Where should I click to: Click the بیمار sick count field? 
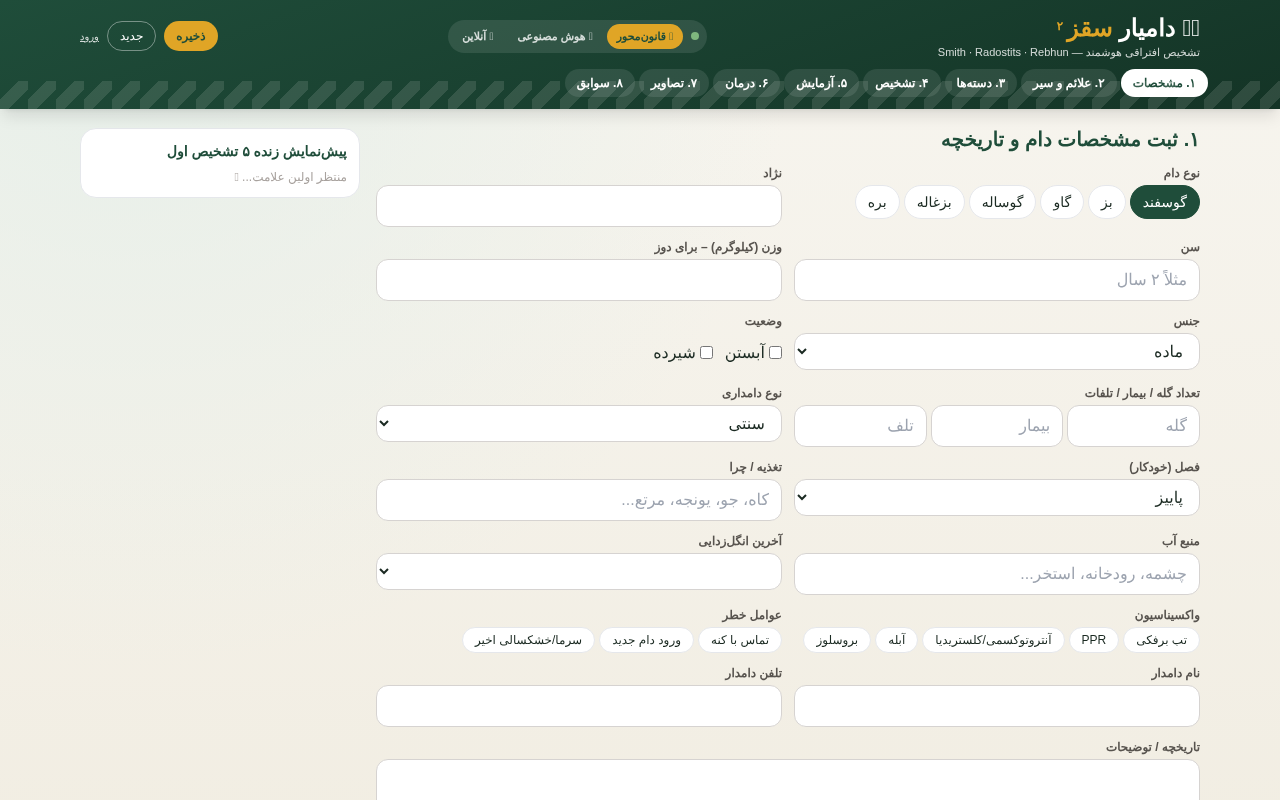pyautogui.click(x=997, y=426)
